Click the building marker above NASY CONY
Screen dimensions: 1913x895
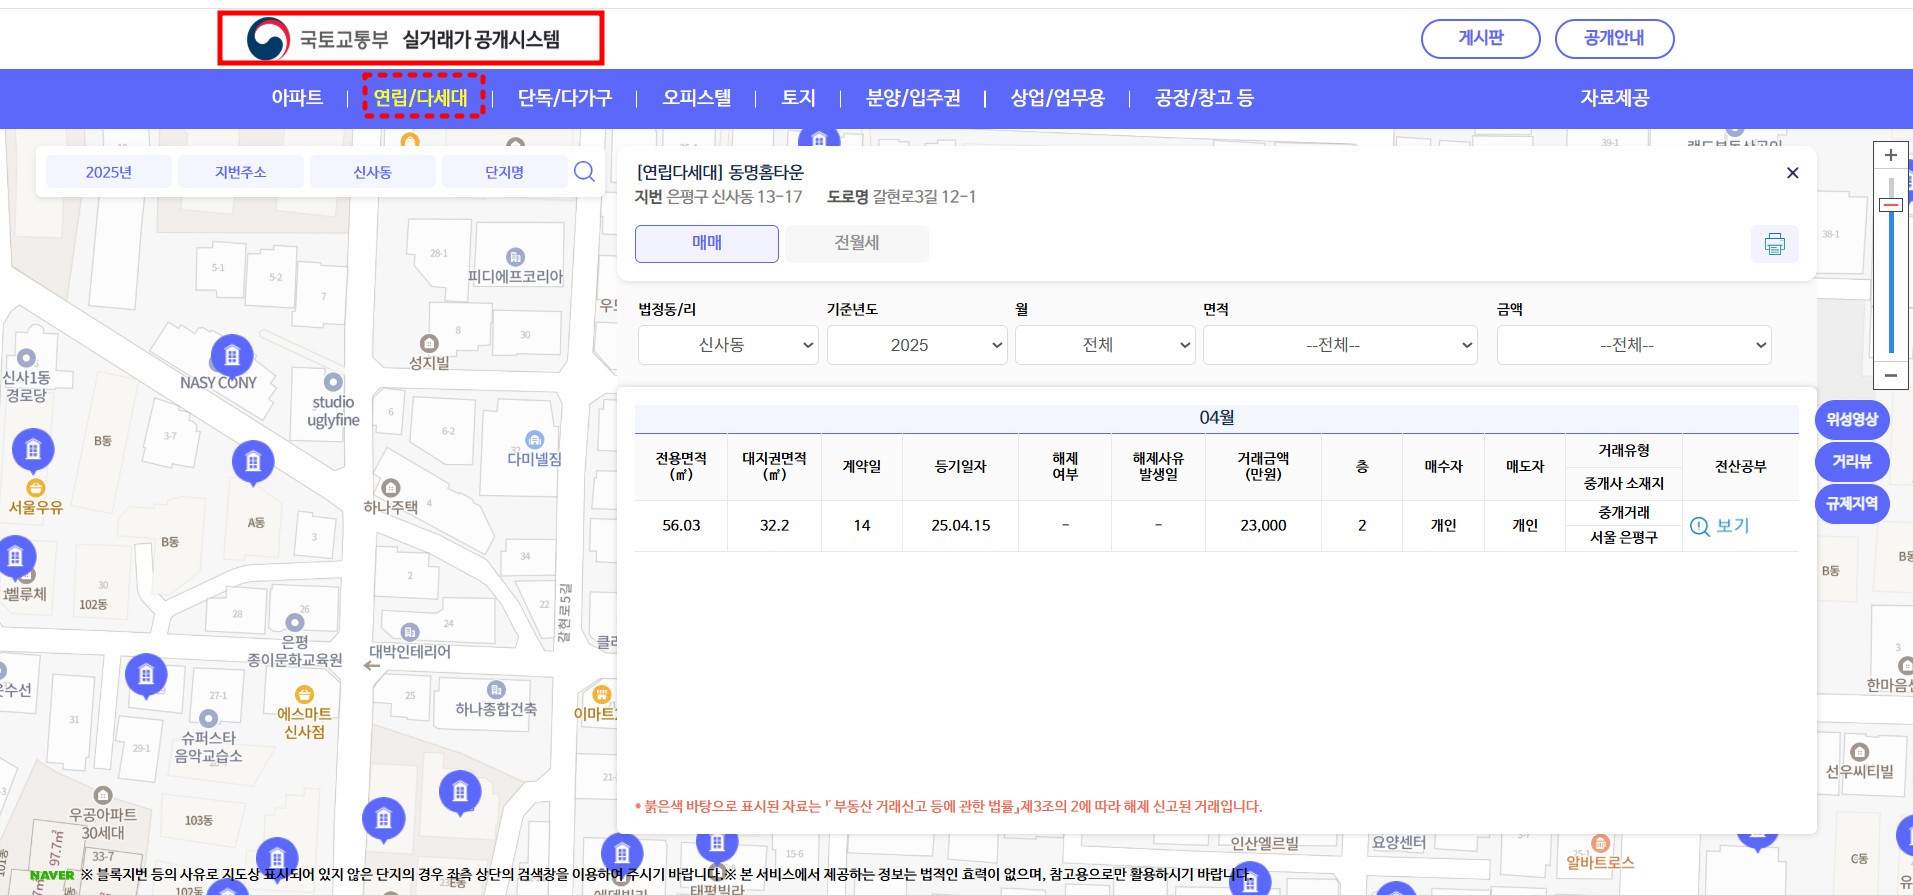[232, 356]
